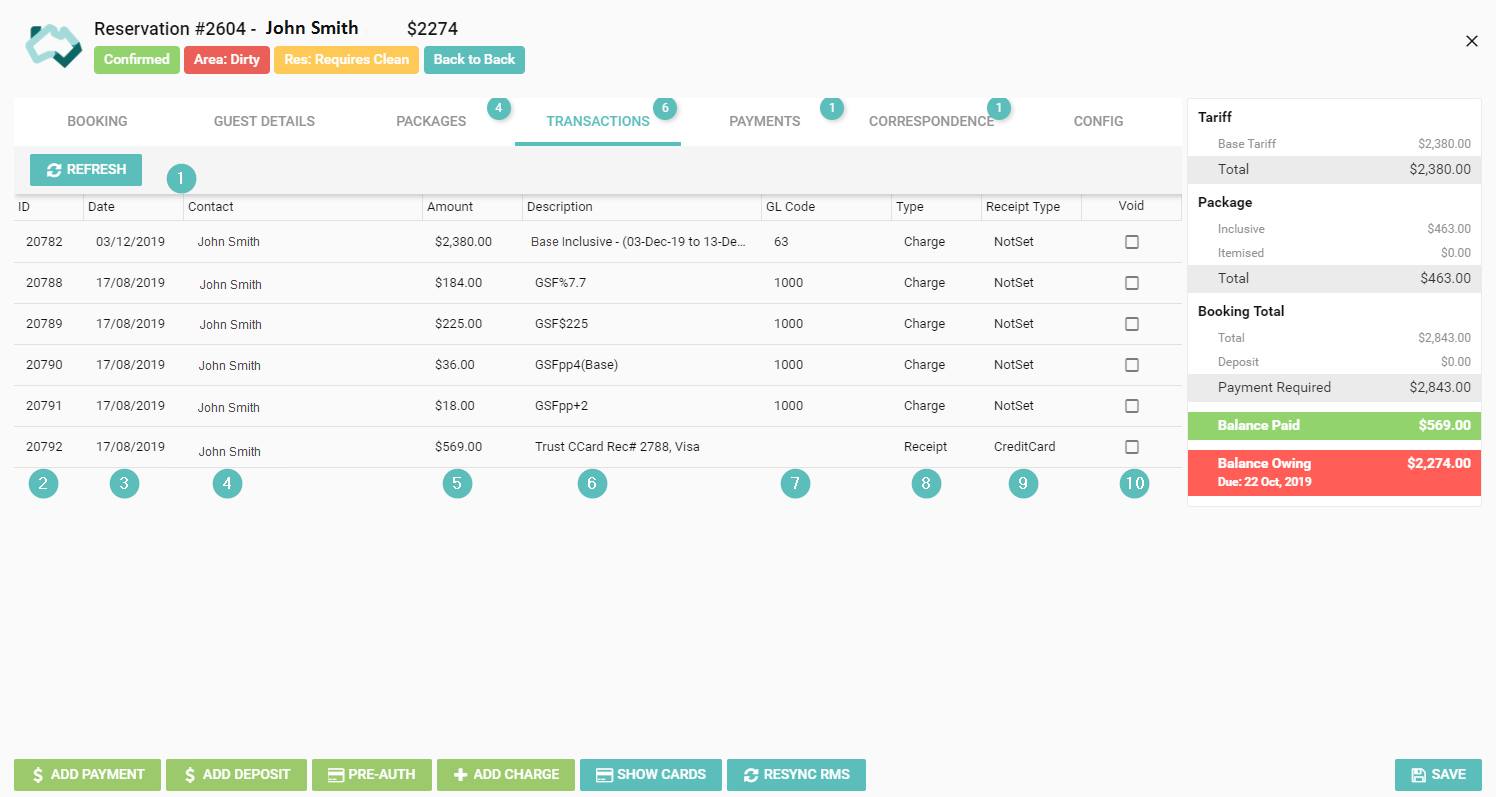
Task: Click the badge on the Correspondence tab
Action: [x=998, y=107]
